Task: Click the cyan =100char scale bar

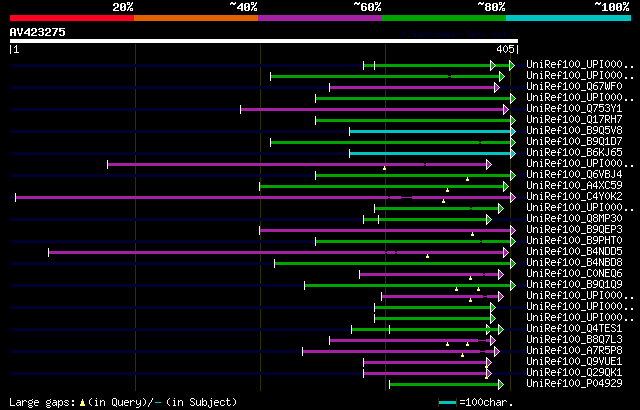Action: click(447, 403)
